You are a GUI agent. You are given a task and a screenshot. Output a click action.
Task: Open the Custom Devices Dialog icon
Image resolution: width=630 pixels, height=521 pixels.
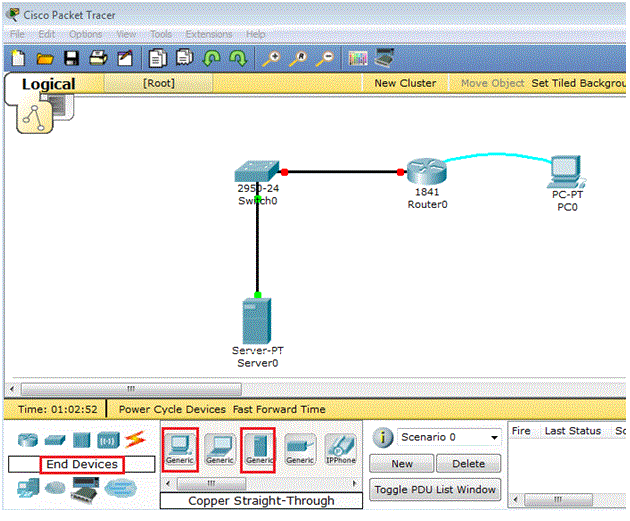384,57
